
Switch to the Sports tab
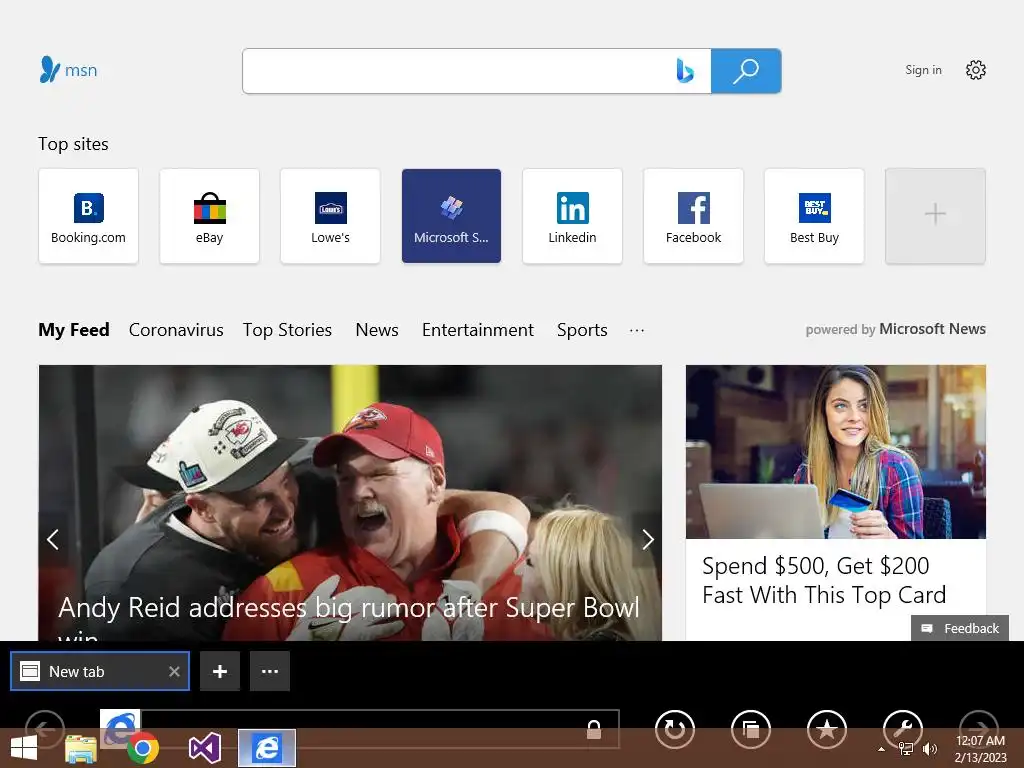pyautogui.click(x=582, y=330)
